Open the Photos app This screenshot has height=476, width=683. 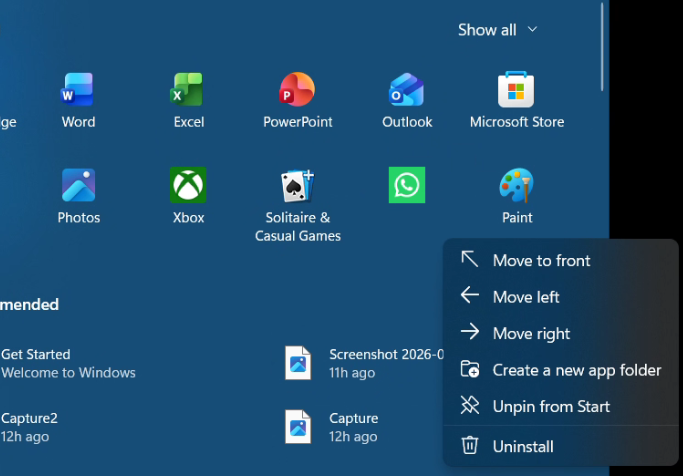coord(78,196)
